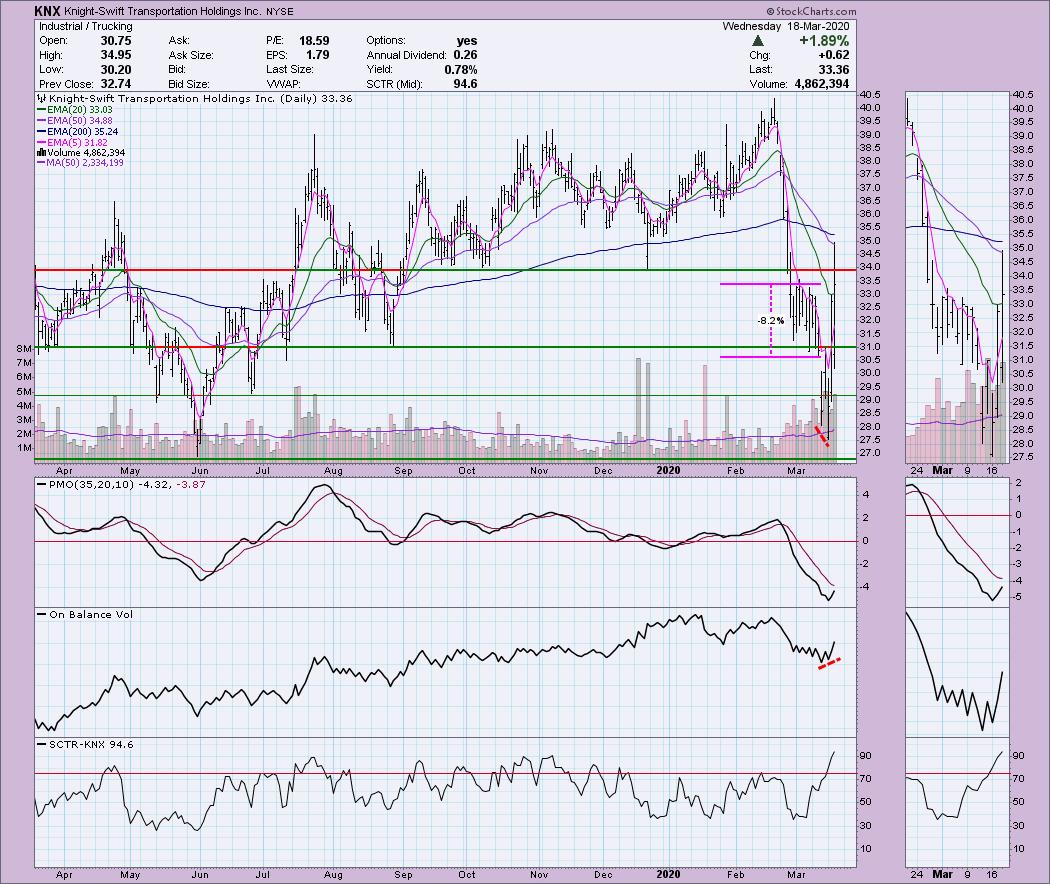Click the '(Daily) 33.36' chart legend title

tap(315, 98)
